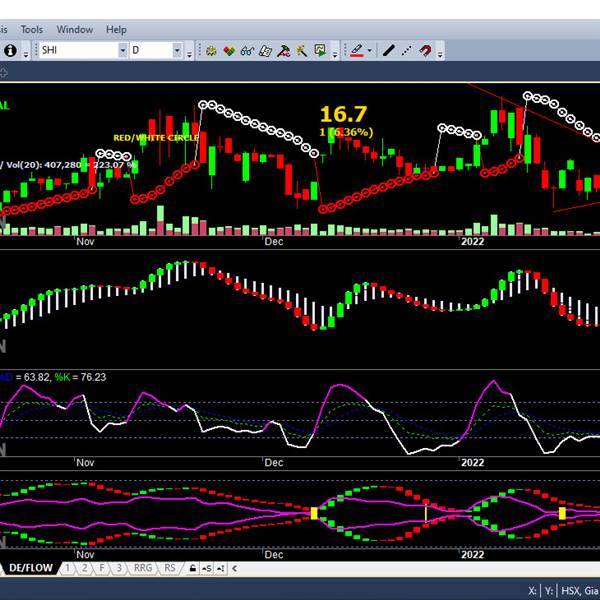Open the Tools menu
This screenshot has height=600, width=600.
[x=32, y=30]
